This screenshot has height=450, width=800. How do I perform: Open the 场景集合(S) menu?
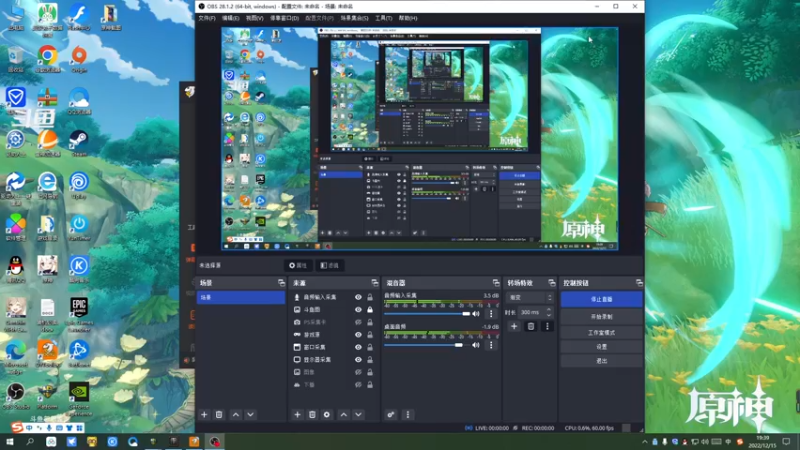(354, 18)
